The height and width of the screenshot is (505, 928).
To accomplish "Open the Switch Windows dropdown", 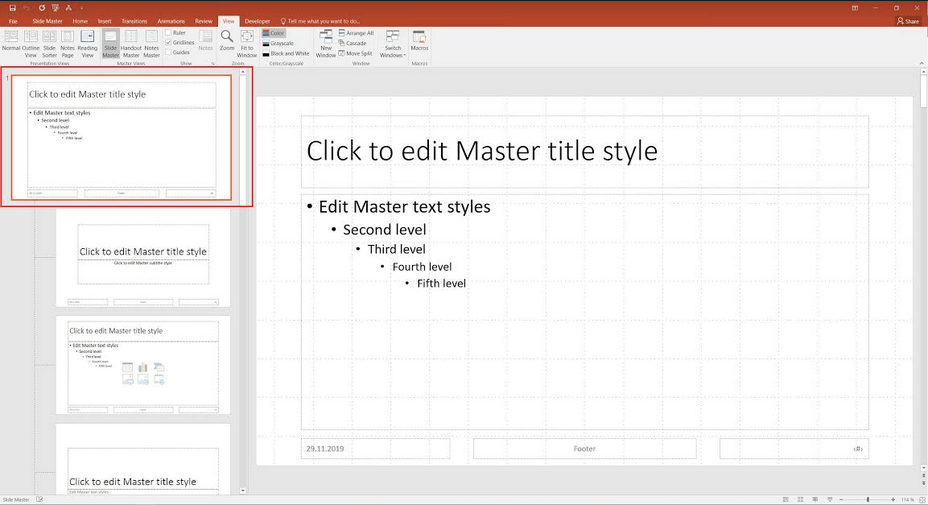I will [392, 44].
